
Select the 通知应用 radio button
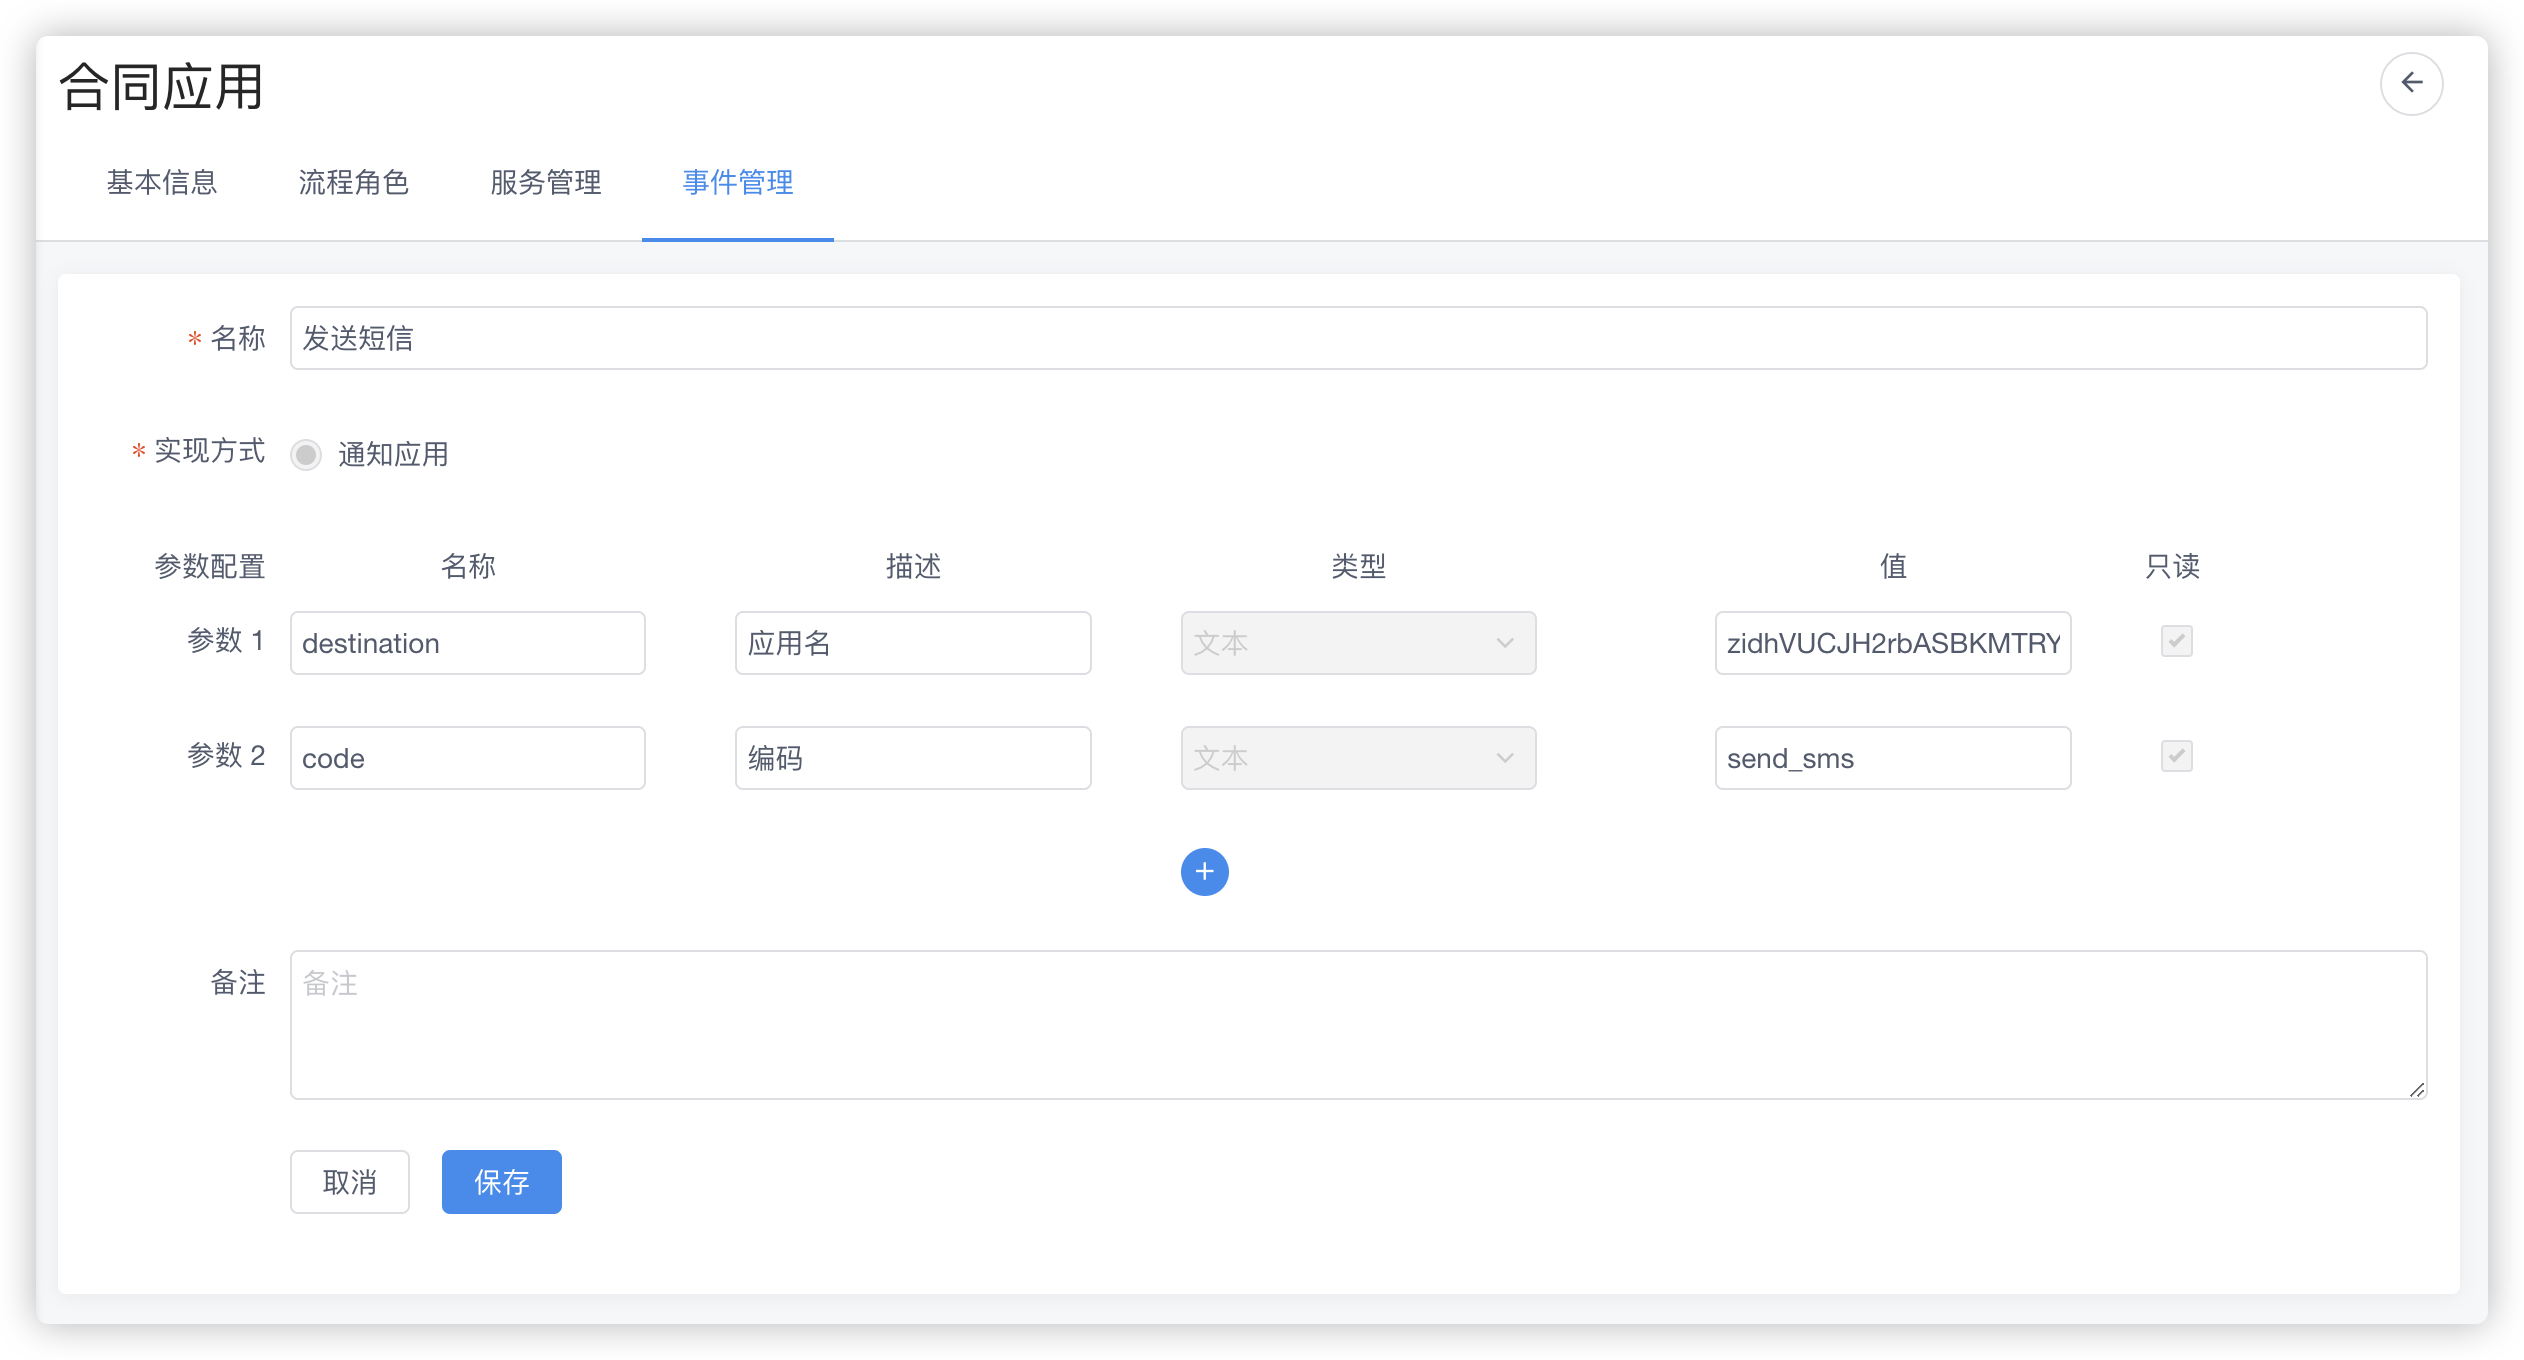pos(306,455)
